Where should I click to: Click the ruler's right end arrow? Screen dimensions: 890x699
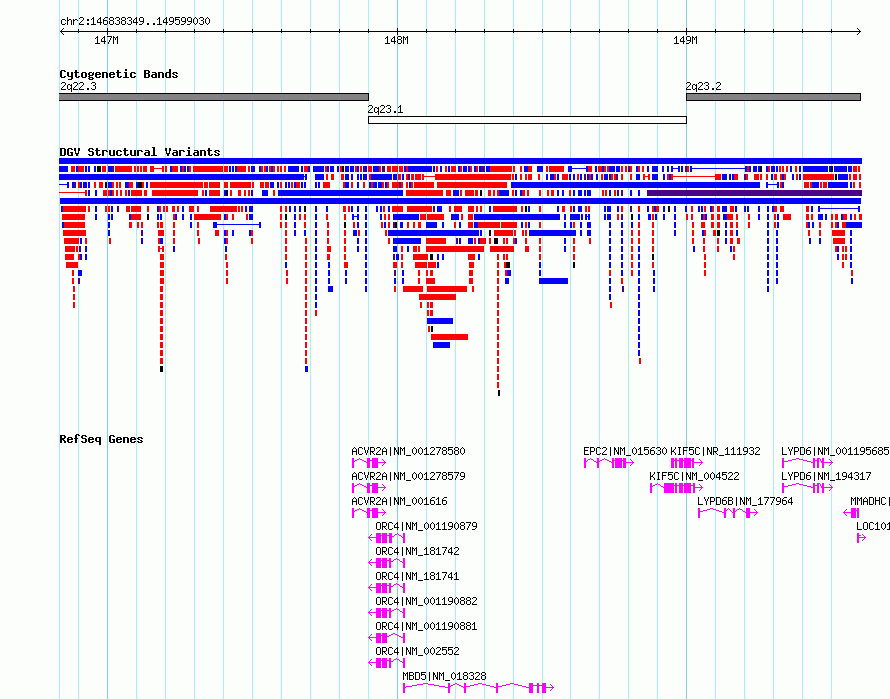point(858,31)
